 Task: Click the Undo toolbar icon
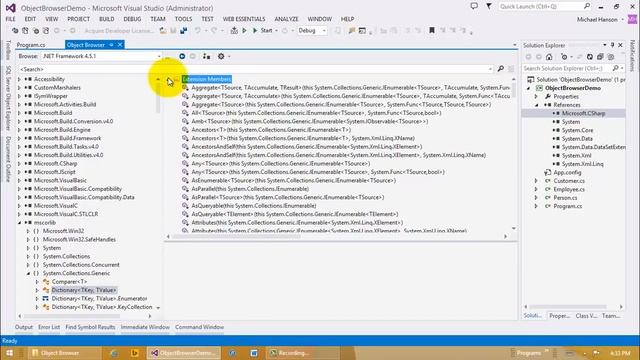(x=198, y=31)
